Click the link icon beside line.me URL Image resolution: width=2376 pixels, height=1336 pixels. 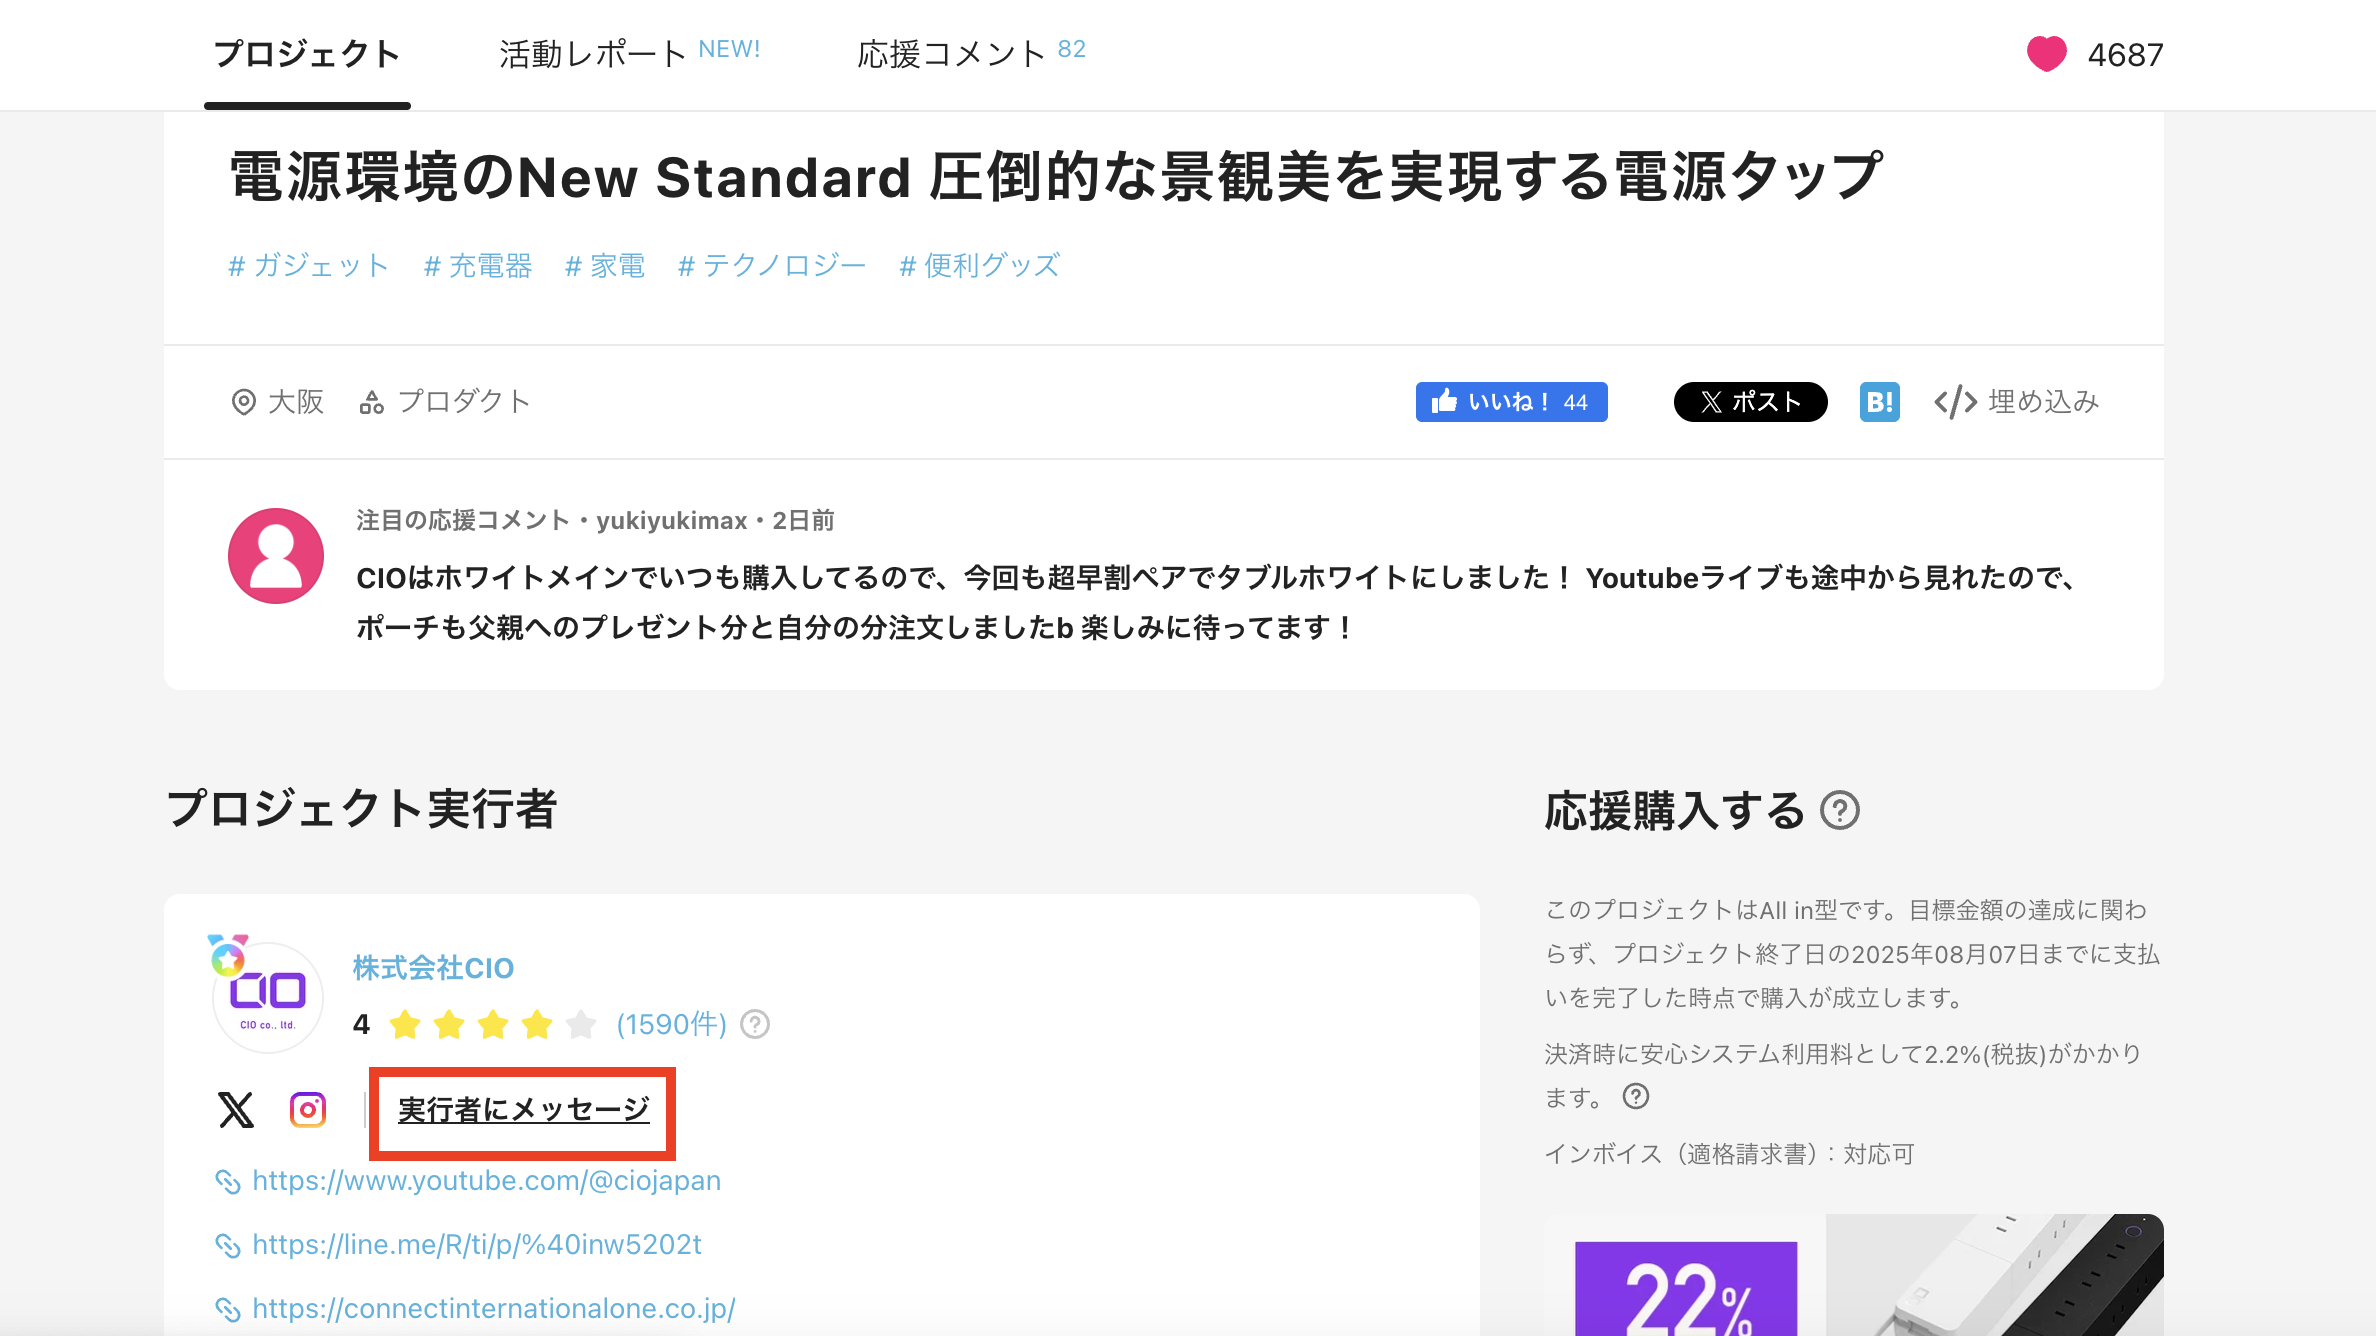228,1246
